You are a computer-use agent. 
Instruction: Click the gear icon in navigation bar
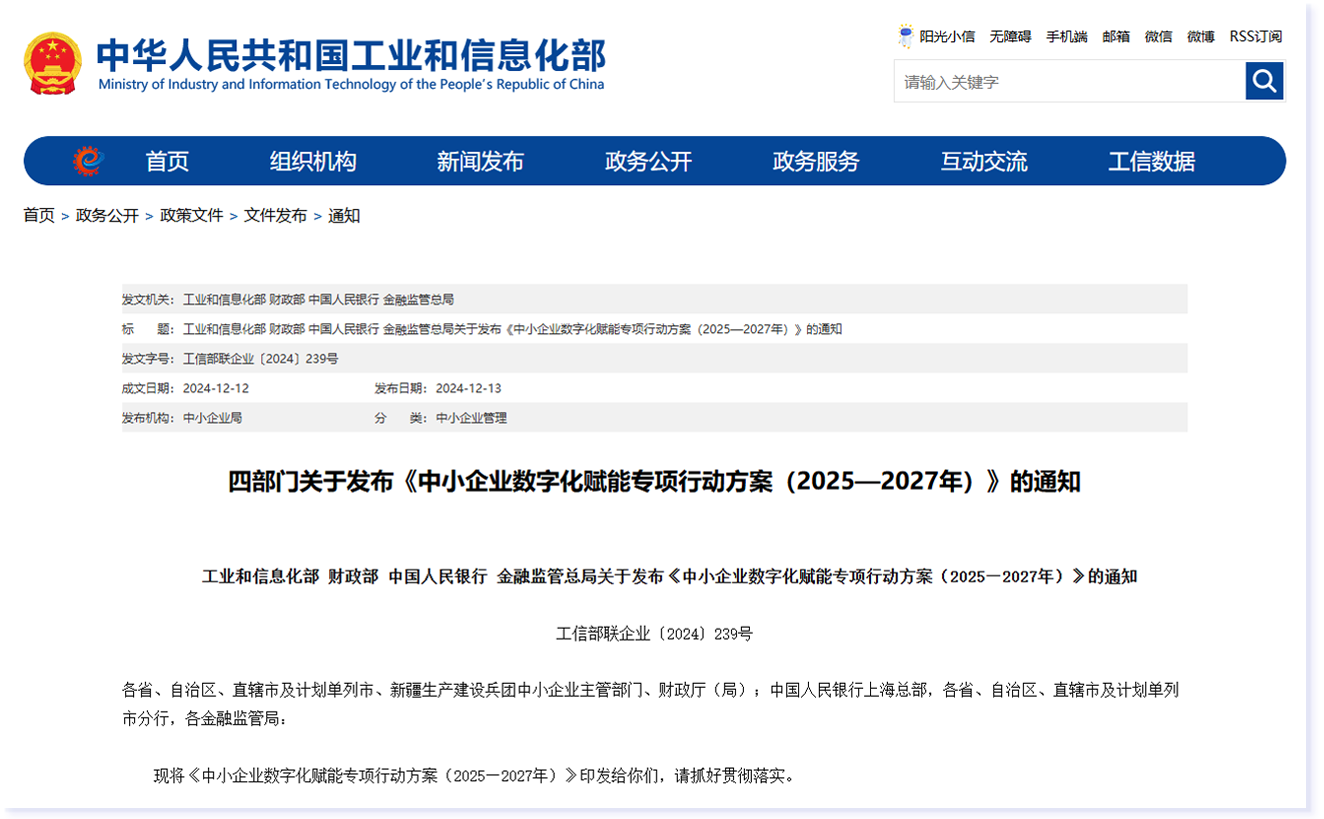click(x=88, y=161)
